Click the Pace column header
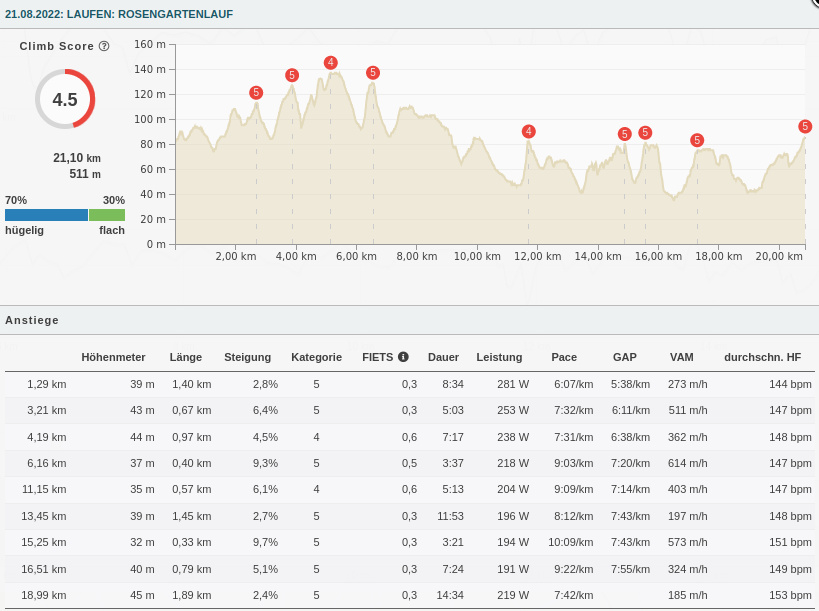This screenshot has height=611, width=819. 564,357
